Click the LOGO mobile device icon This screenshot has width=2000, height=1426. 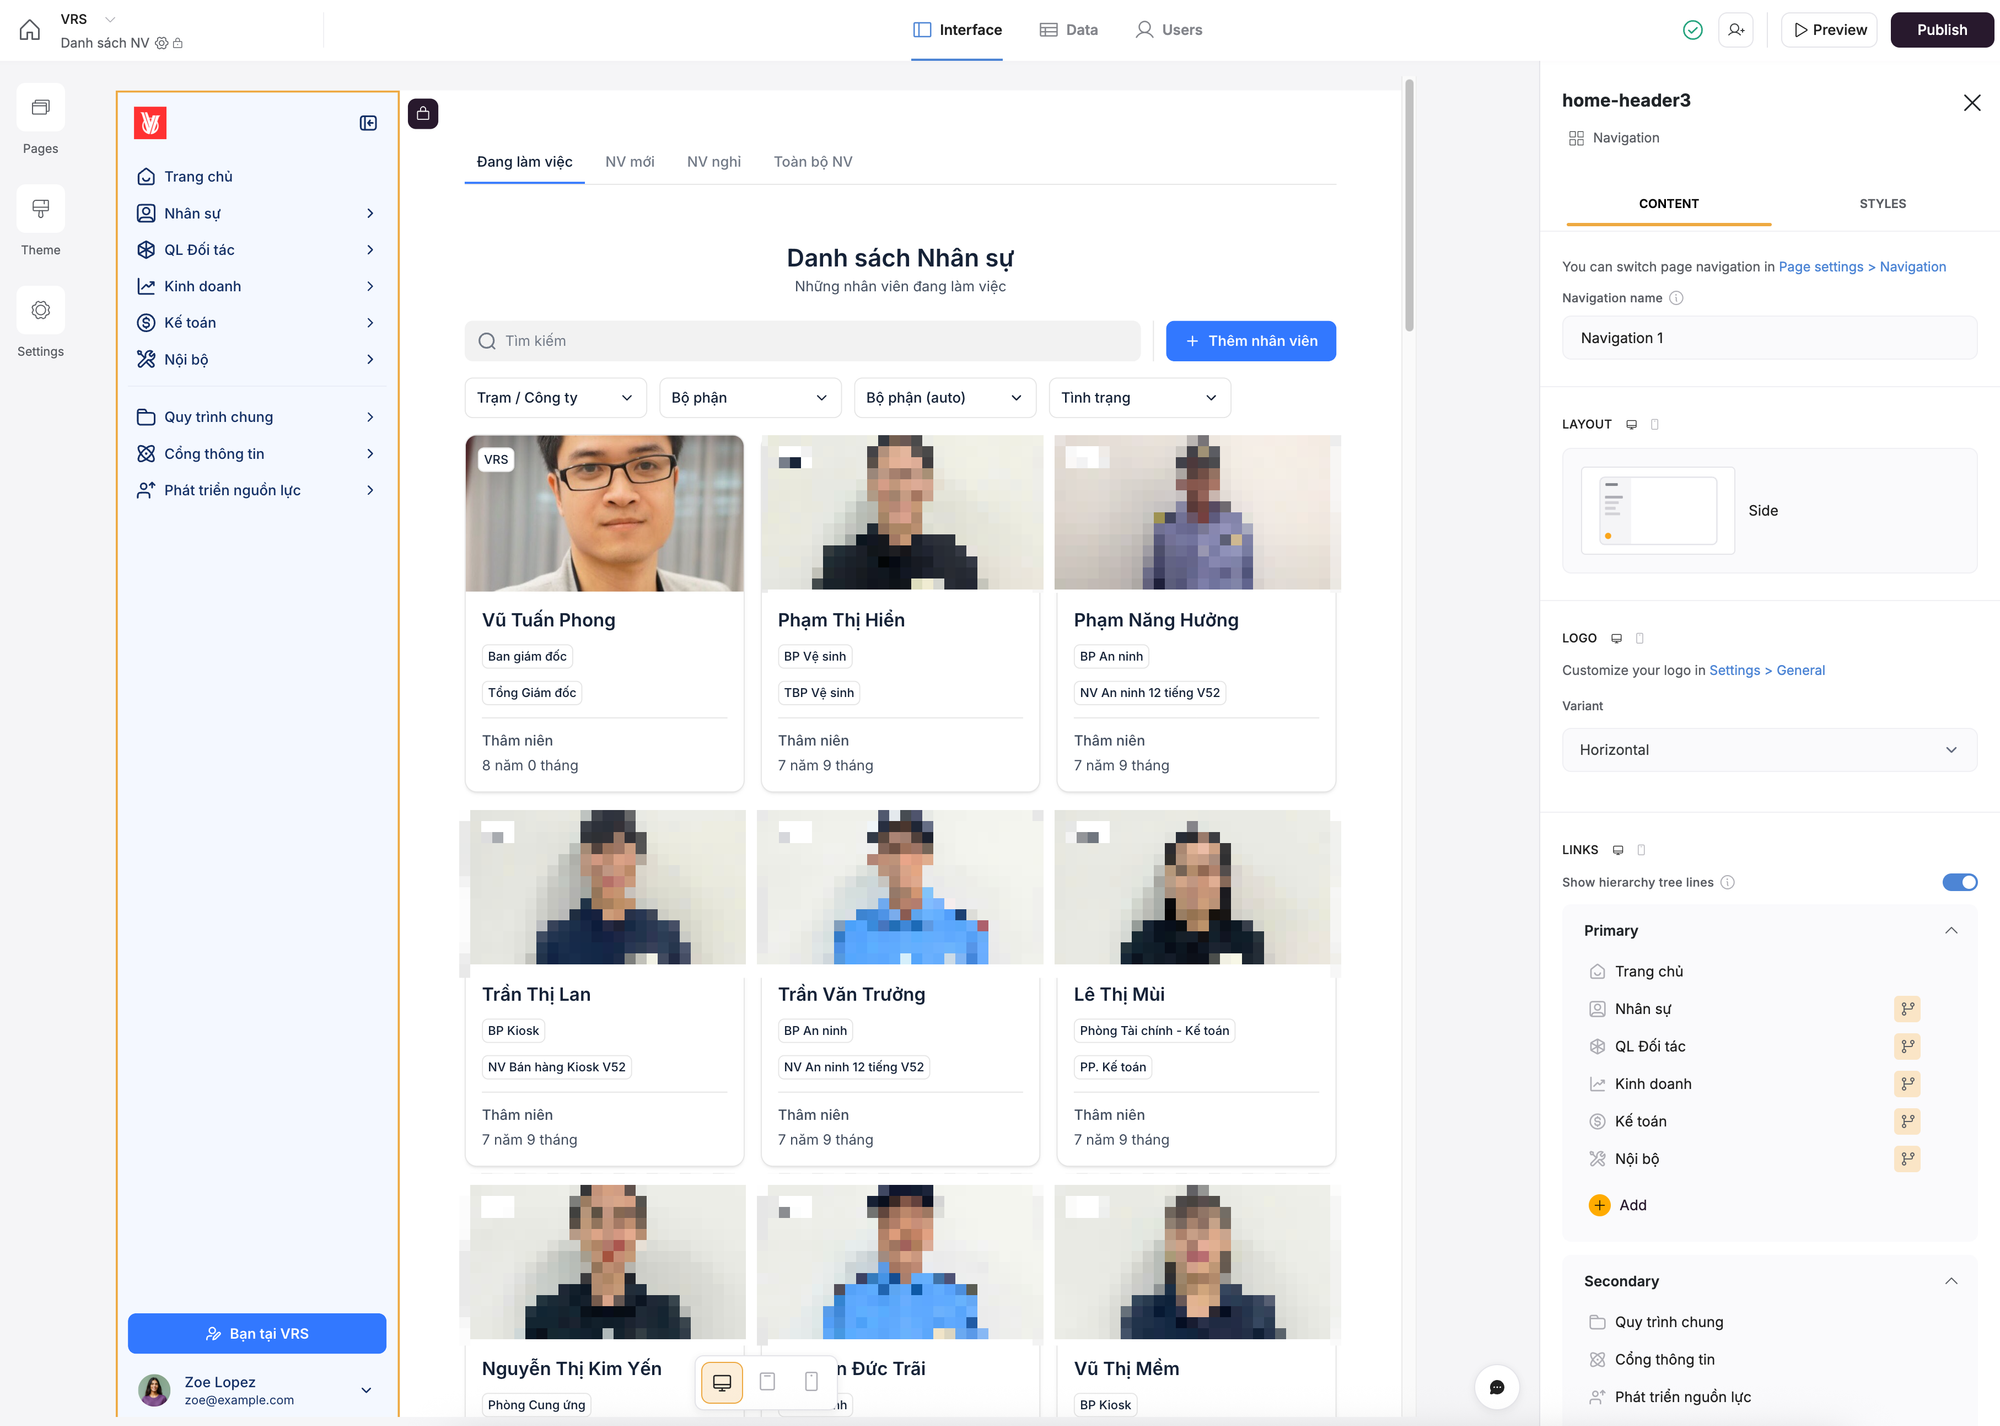click(x=1639, y=638)
